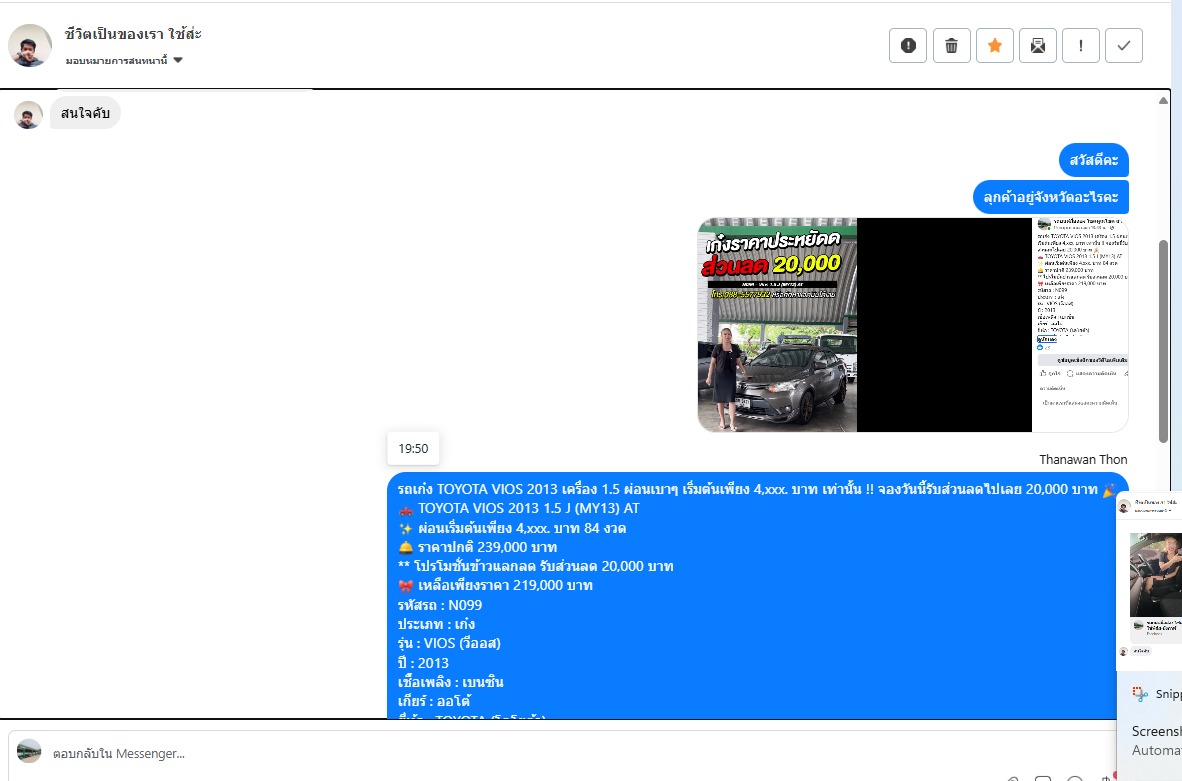This screenshot has width=1182, height=781.
Task: Mark conversation done with checkmark icon
Action: [x=1124, y=46]
